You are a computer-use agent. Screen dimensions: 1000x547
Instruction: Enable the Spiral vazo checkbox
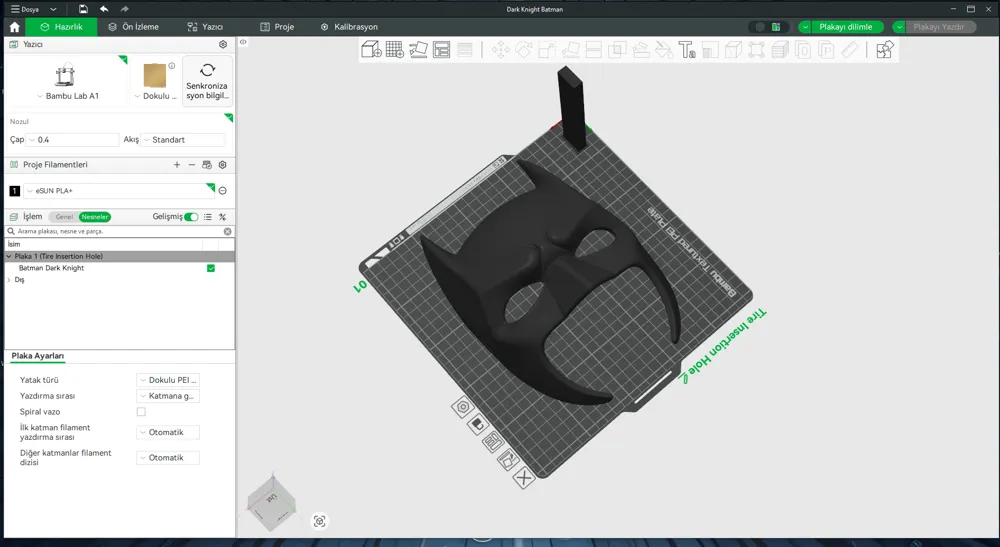141,412
